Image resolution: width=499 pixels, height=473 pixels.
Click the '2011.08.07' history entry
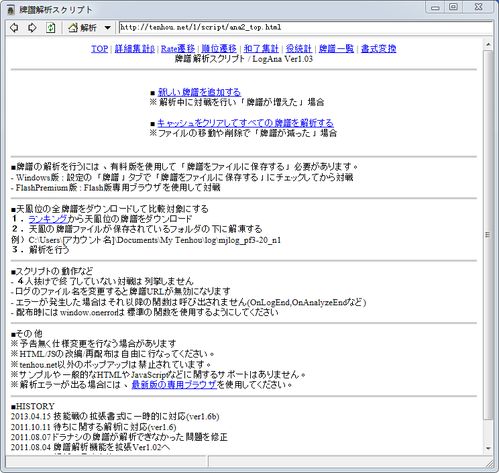point(119,437)
